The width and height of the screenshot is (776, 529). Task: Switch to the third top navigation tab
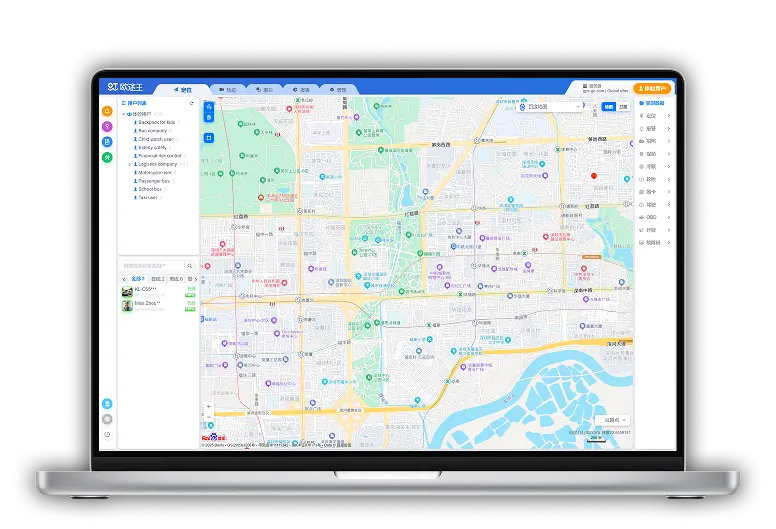pos(264,90)
